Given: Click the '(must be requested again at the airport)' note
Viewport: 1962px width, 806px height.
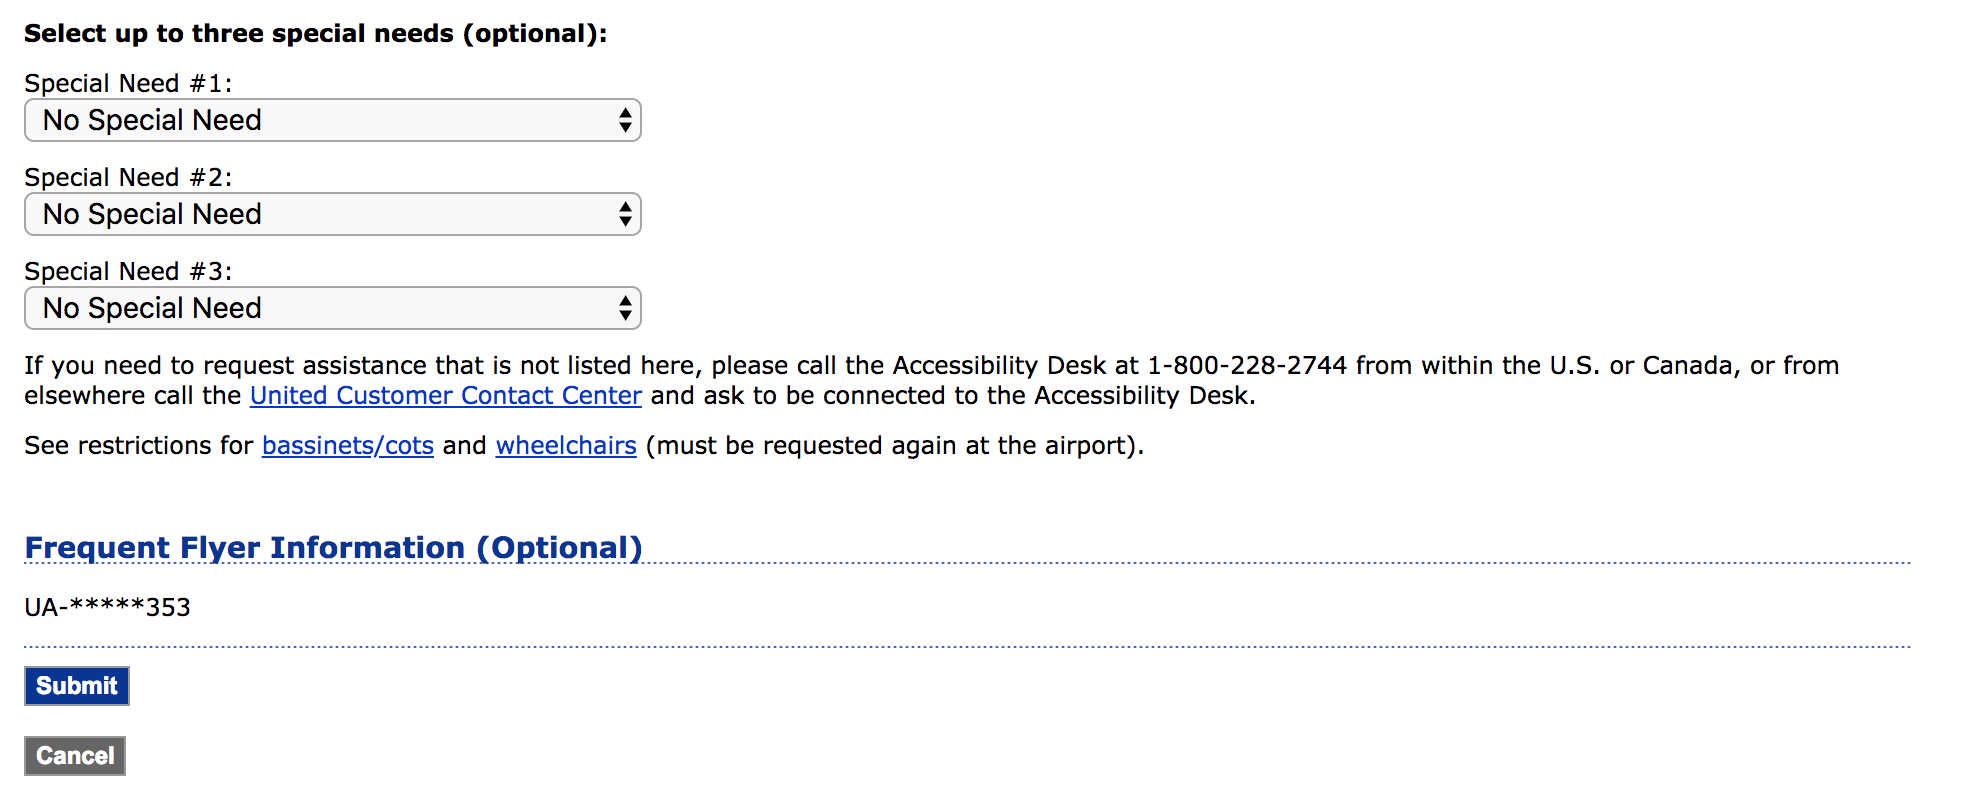Looking at the screenshot, I should point(894,445).
